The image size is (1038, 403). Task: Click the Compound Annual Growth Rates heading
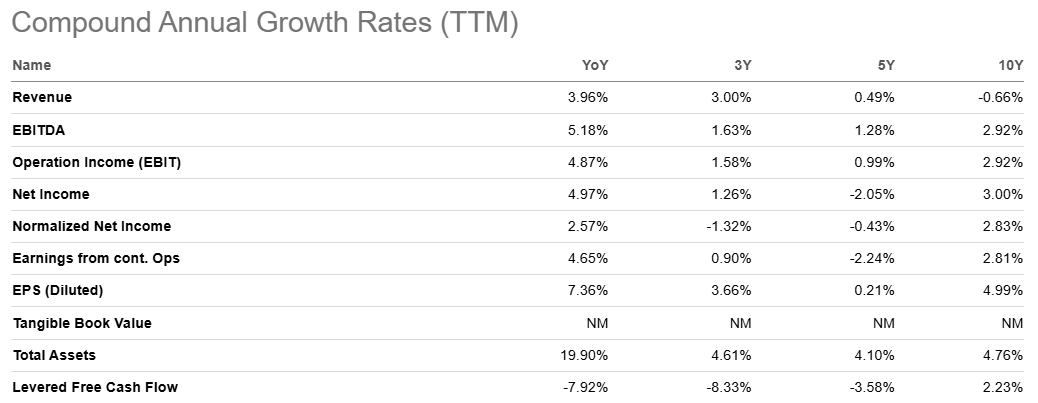265,22
